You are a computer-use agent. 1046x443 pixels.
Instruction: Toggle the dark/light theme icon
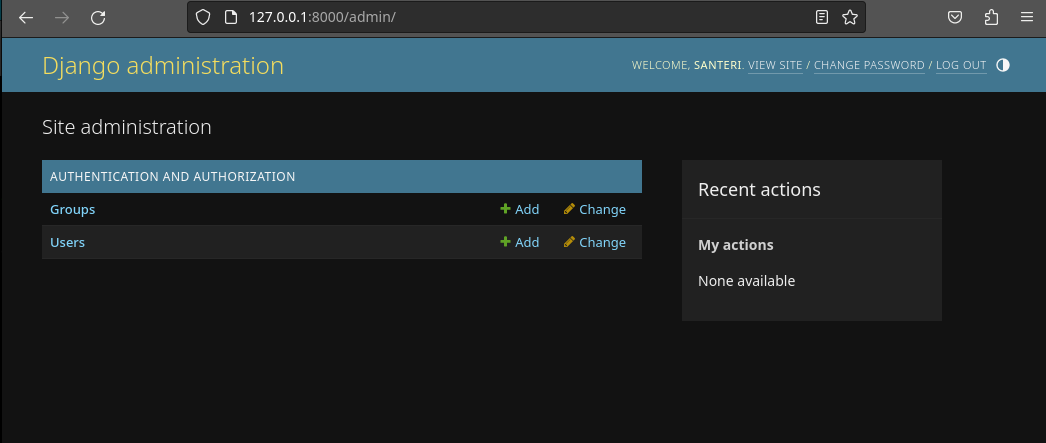1003,65
